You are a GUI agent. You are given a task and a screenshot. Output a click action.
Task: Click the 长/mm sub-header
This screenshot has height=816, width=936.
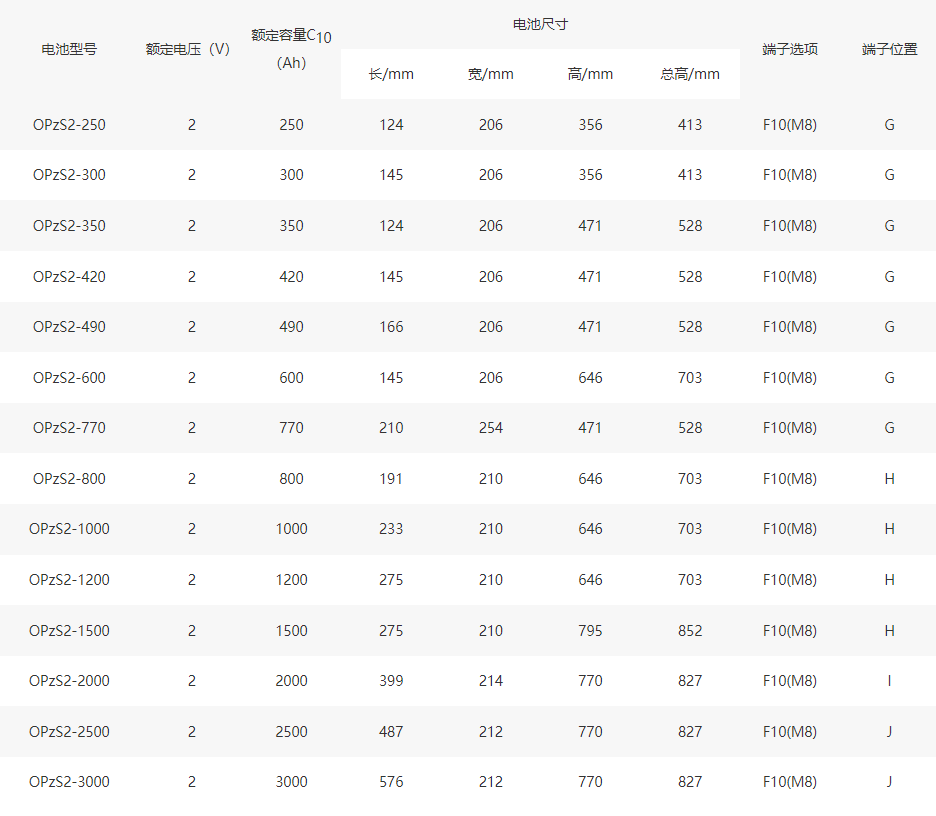391,74
